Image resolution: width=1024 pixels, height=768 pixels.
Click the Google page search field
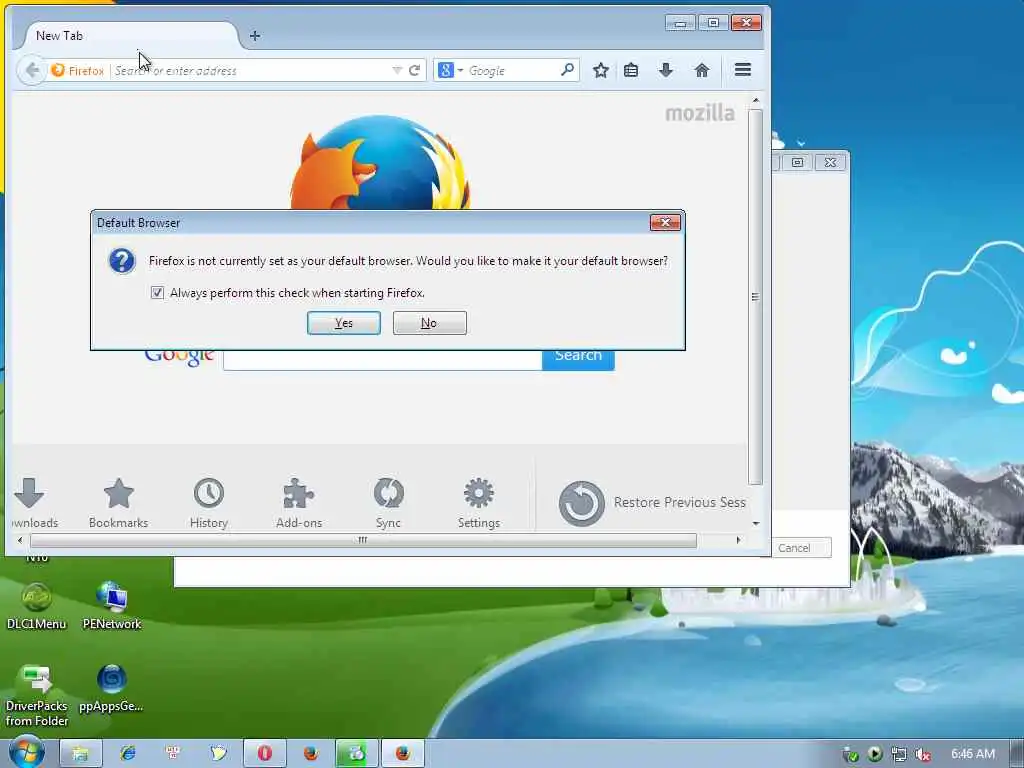(383, 360)
